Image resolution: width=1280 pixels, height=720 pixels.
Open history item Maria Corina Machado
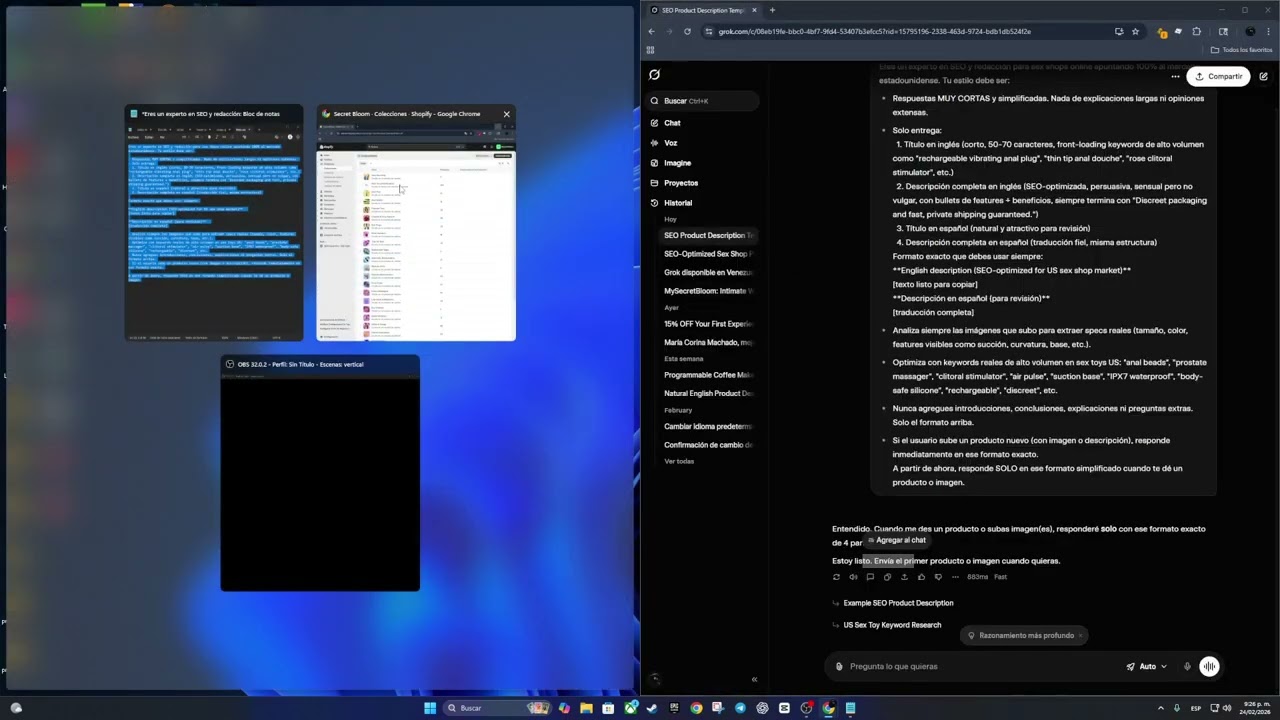[708, 342]
